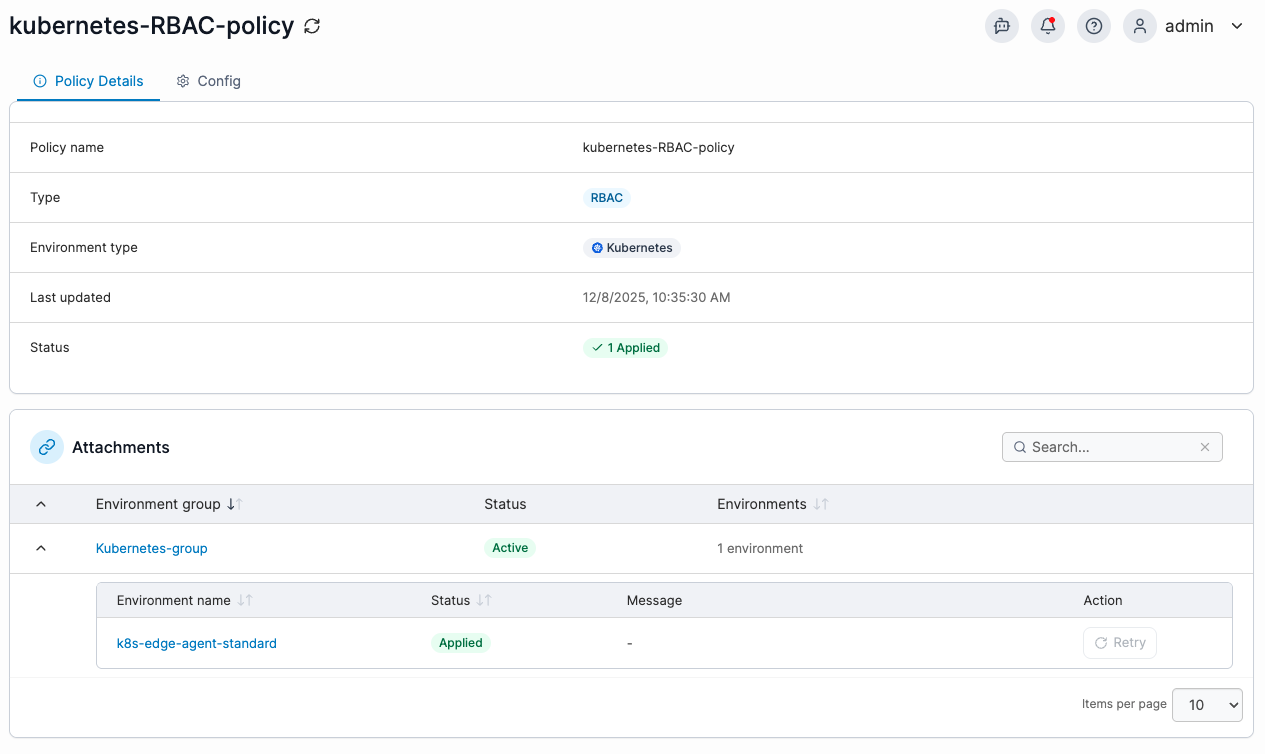Open k8s-edge-agent-standard environment link
The height and width of the screenshot is (754, 1265).
point(197,643)
